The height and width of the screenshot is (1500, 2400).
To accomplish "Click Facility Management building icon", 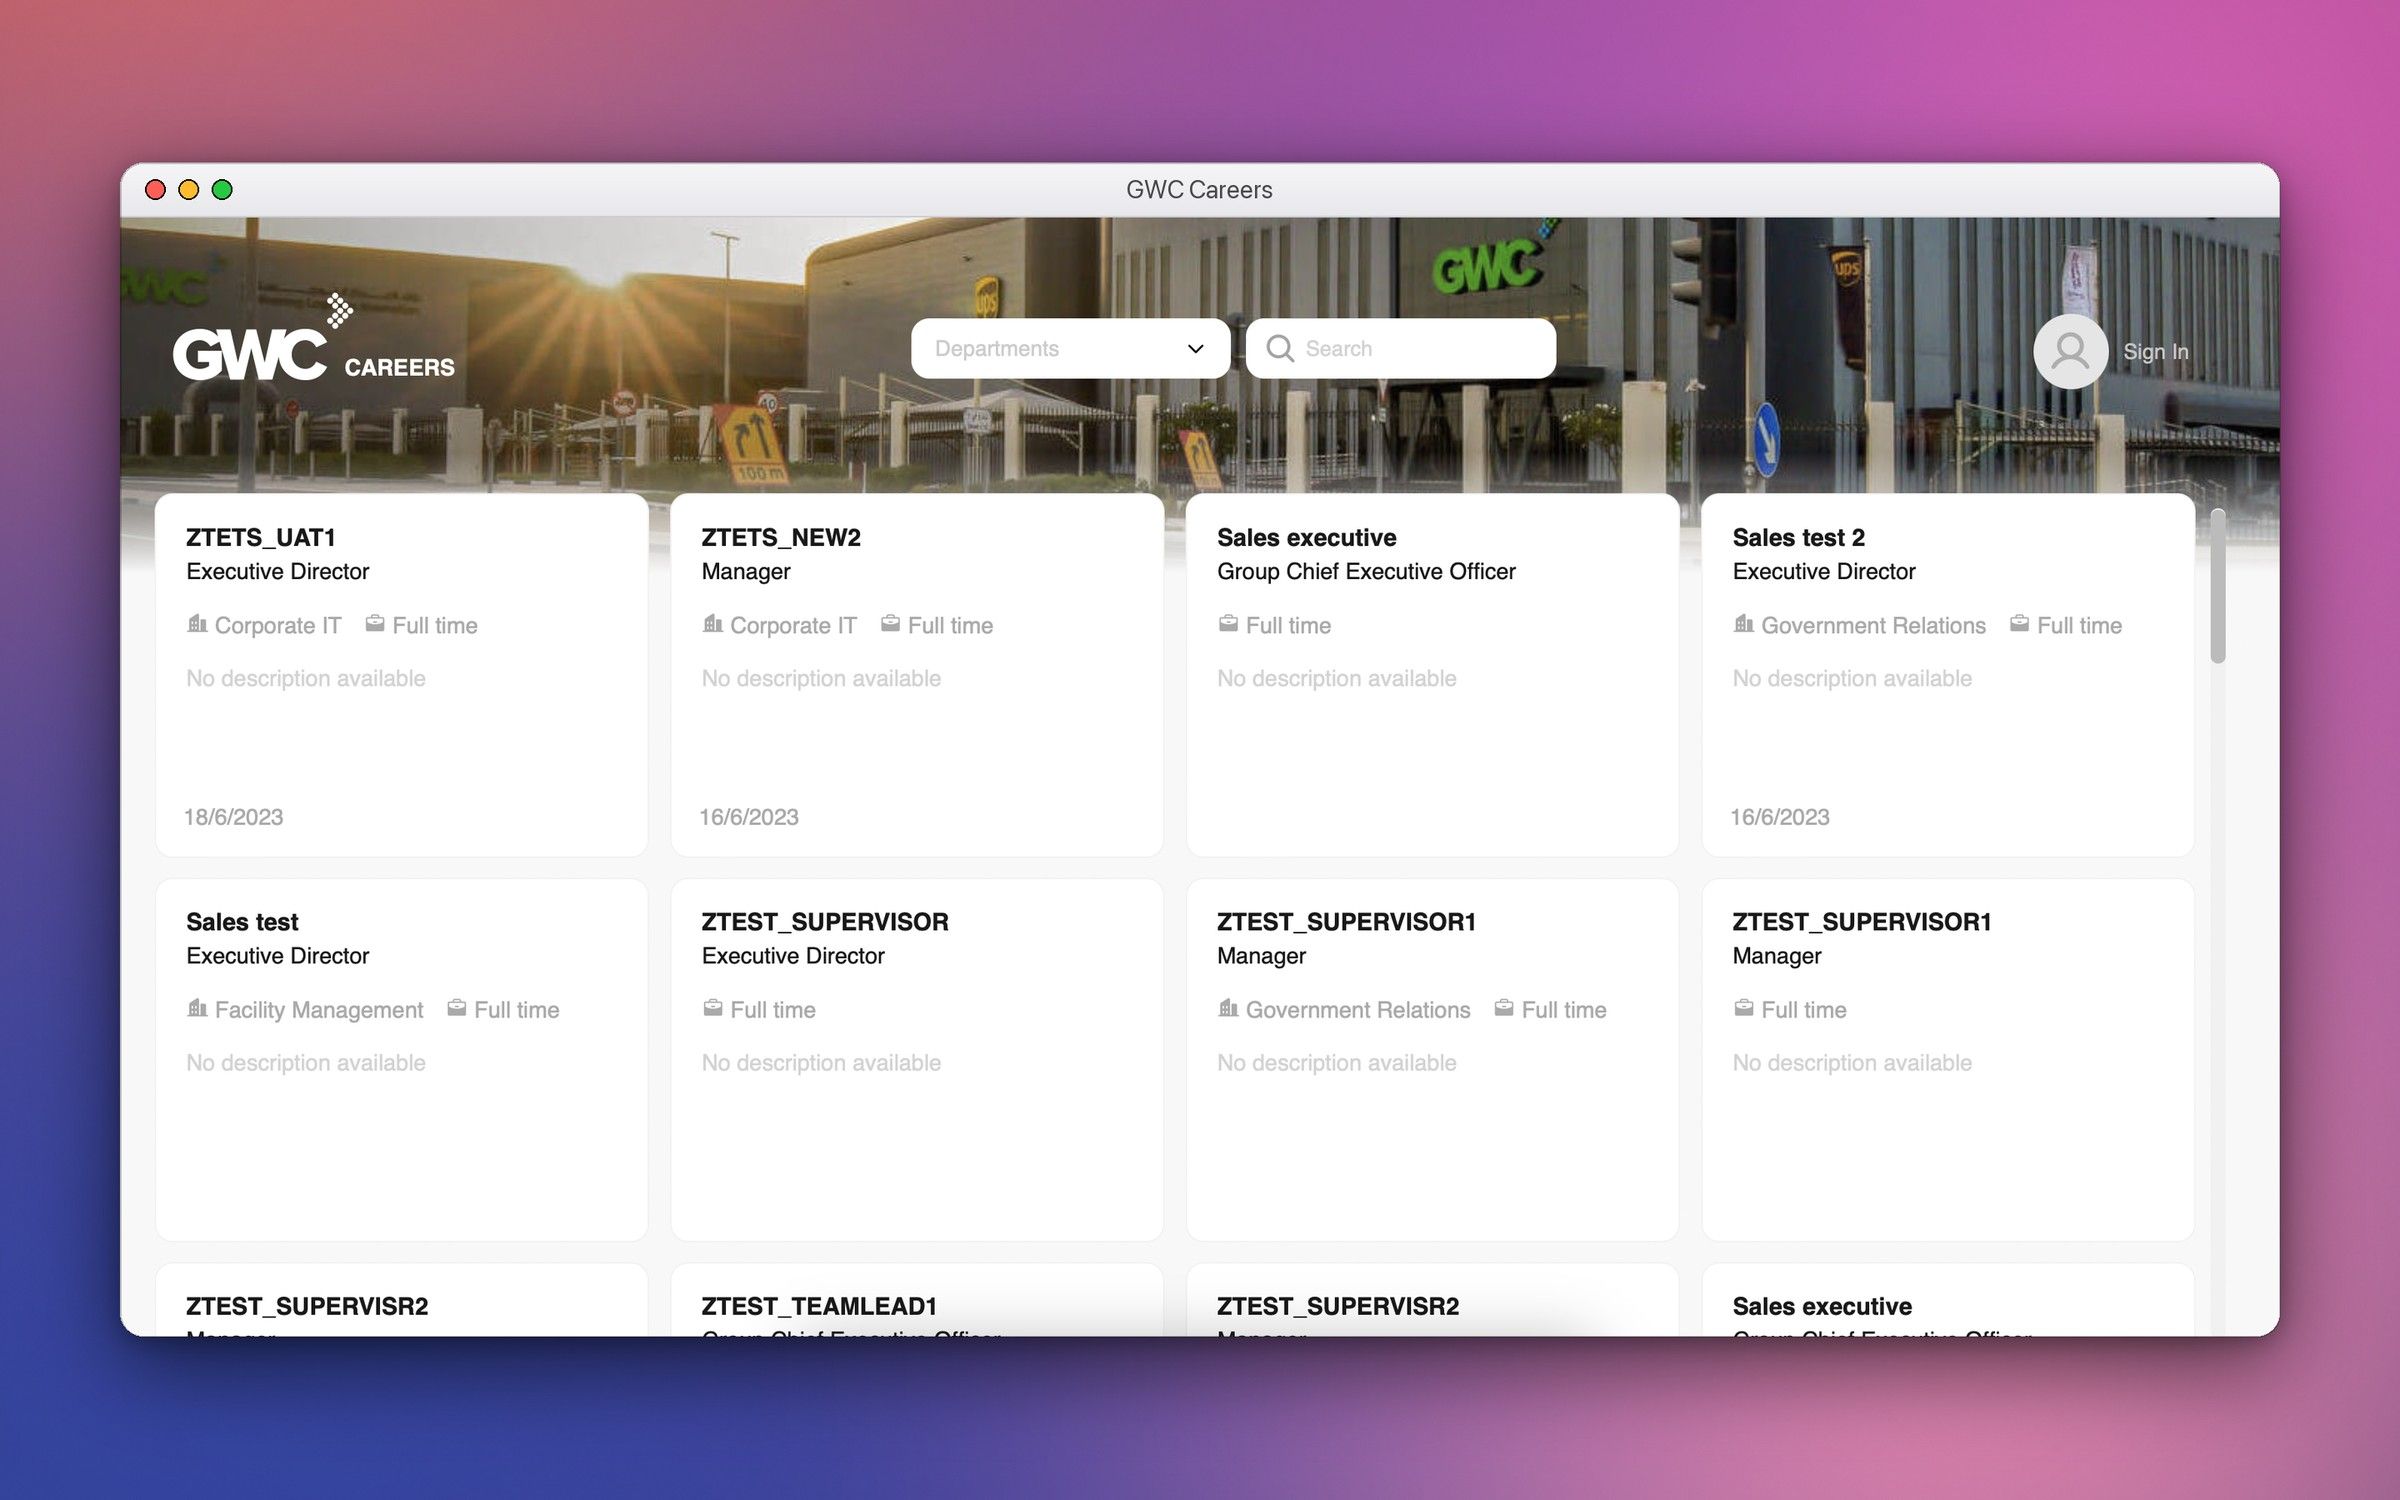I will click(x=197, y=1008).
